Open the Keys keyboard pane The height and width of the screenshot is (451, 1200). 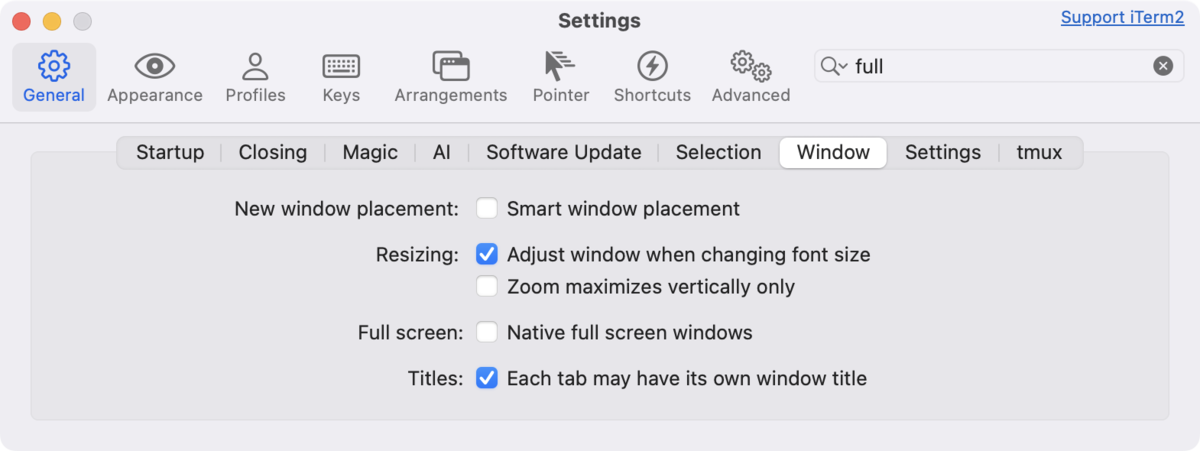[x=341, y=77]
